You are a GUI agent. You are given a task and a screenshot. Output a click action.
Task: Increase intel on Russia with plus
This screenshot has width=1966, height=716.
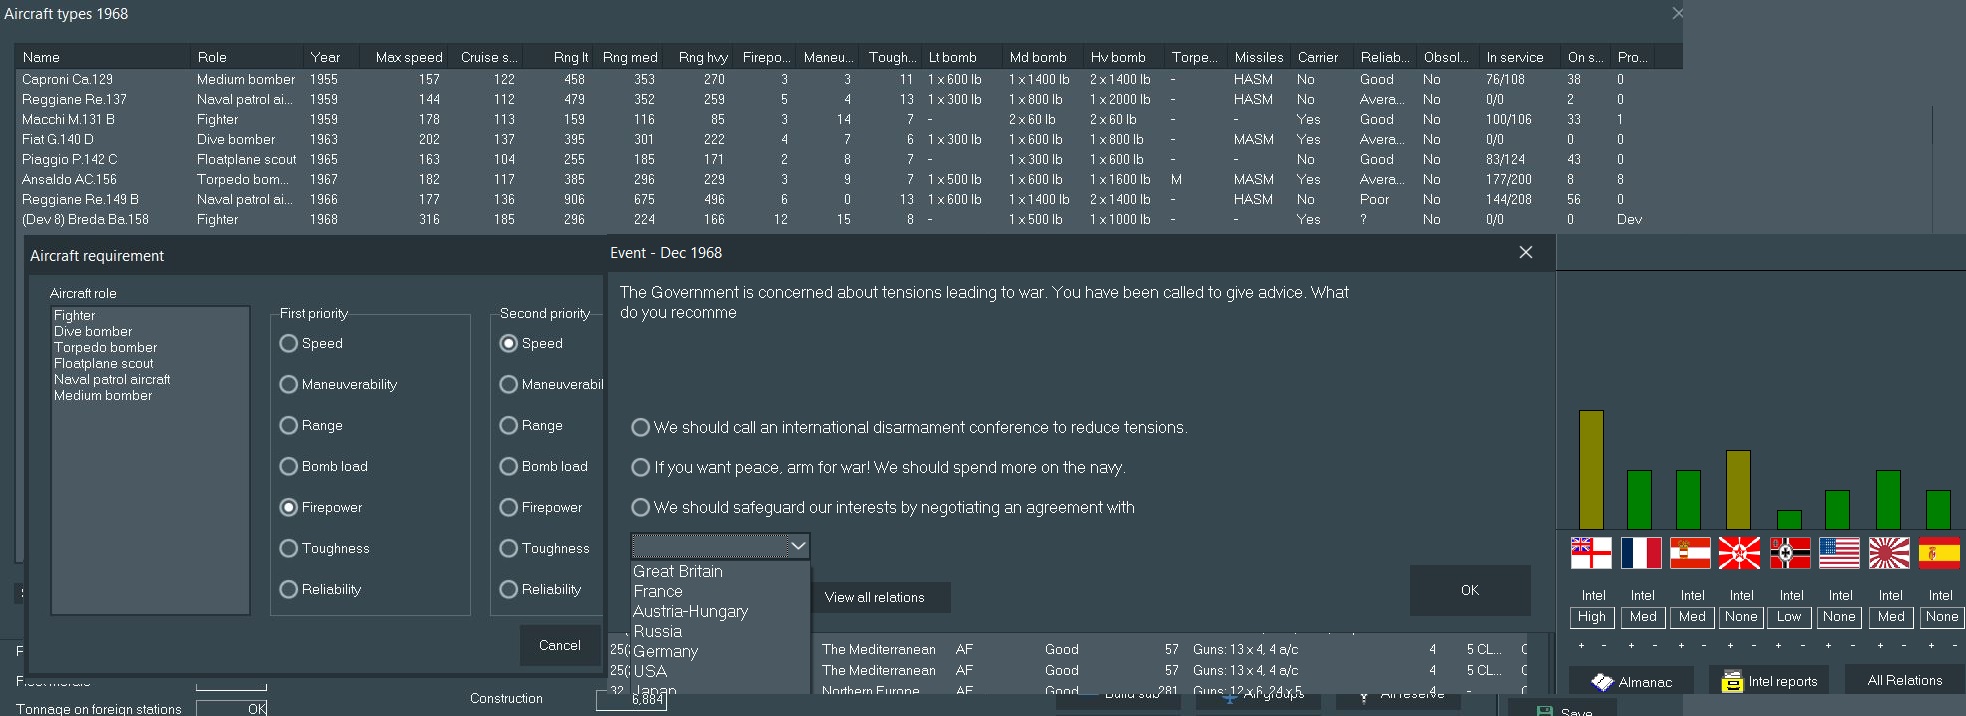pyautogui.click(x=1730, y=645)
